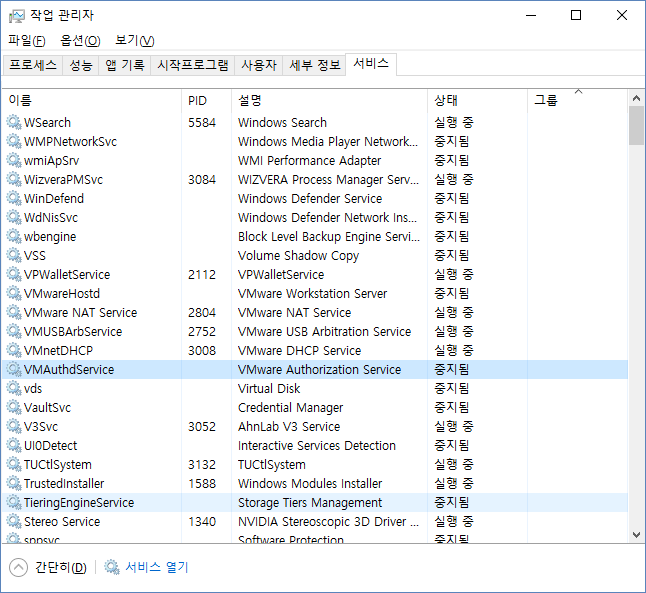Select the Storage Tiers Management description
Image resolution: width=646 pixels, height=593 pixels.
click(310, 503)
